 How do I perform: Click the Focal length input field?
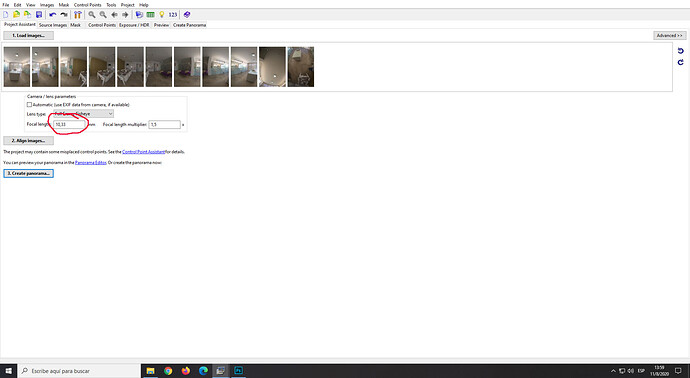tap(69, 125)
